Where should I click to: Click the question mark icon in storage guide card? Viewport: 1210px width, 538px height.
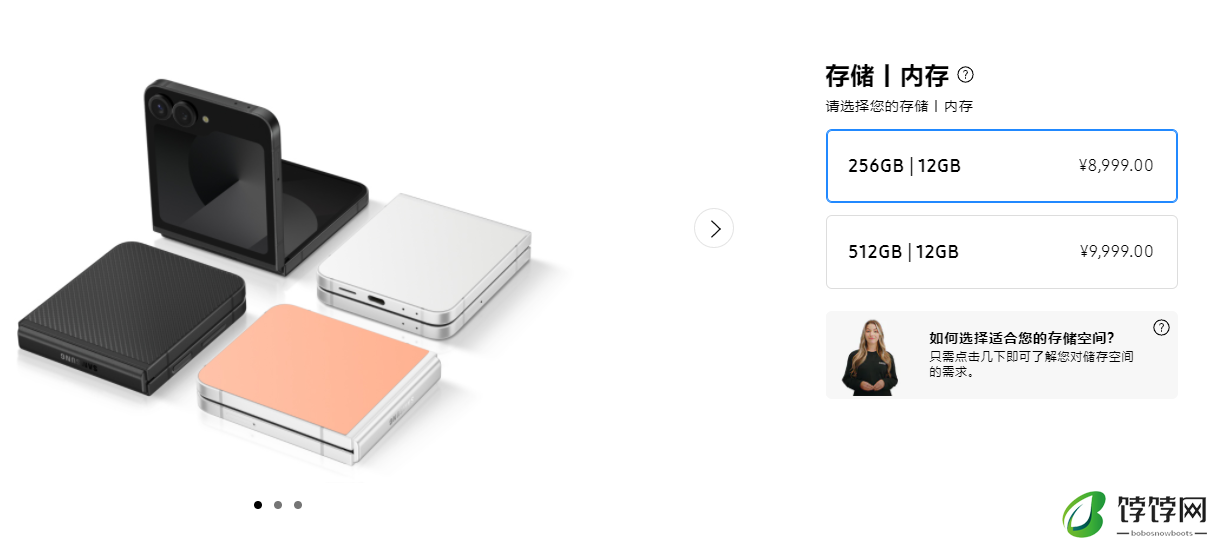pyautogui.click(x=1161, y=327)
